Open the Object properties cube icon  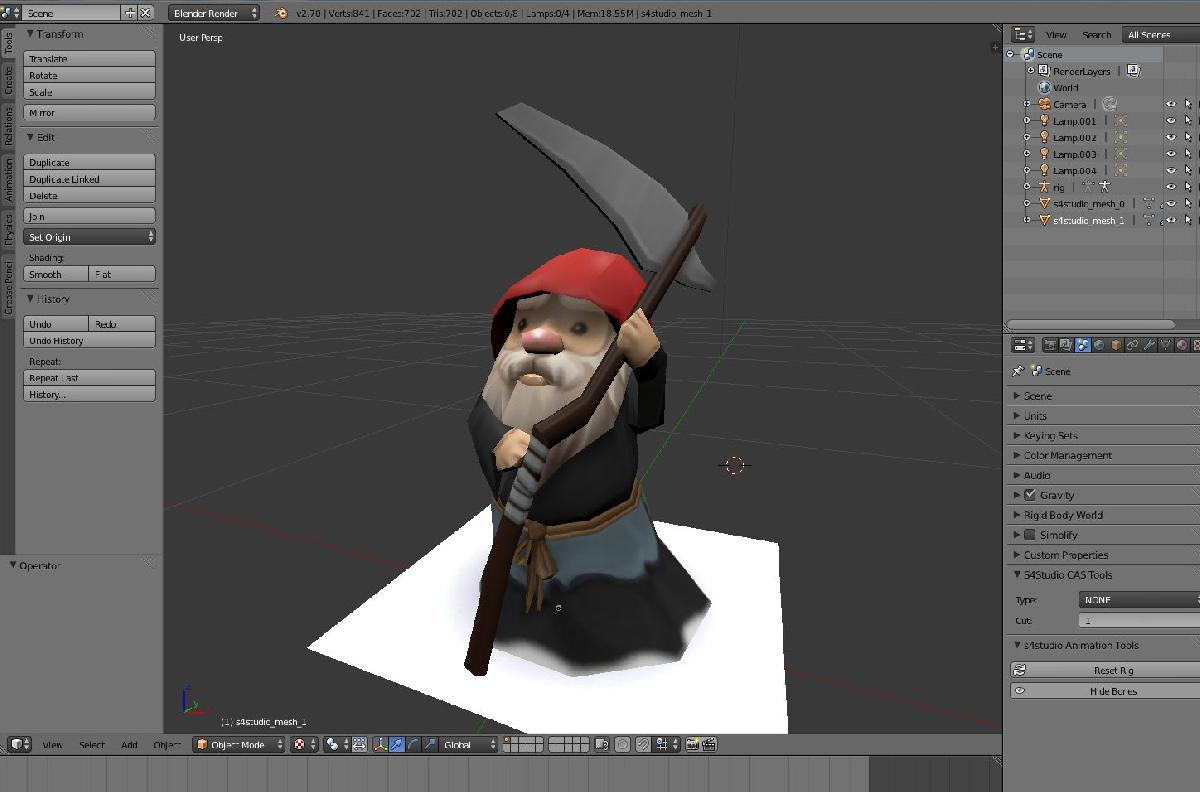point(1116,345)
